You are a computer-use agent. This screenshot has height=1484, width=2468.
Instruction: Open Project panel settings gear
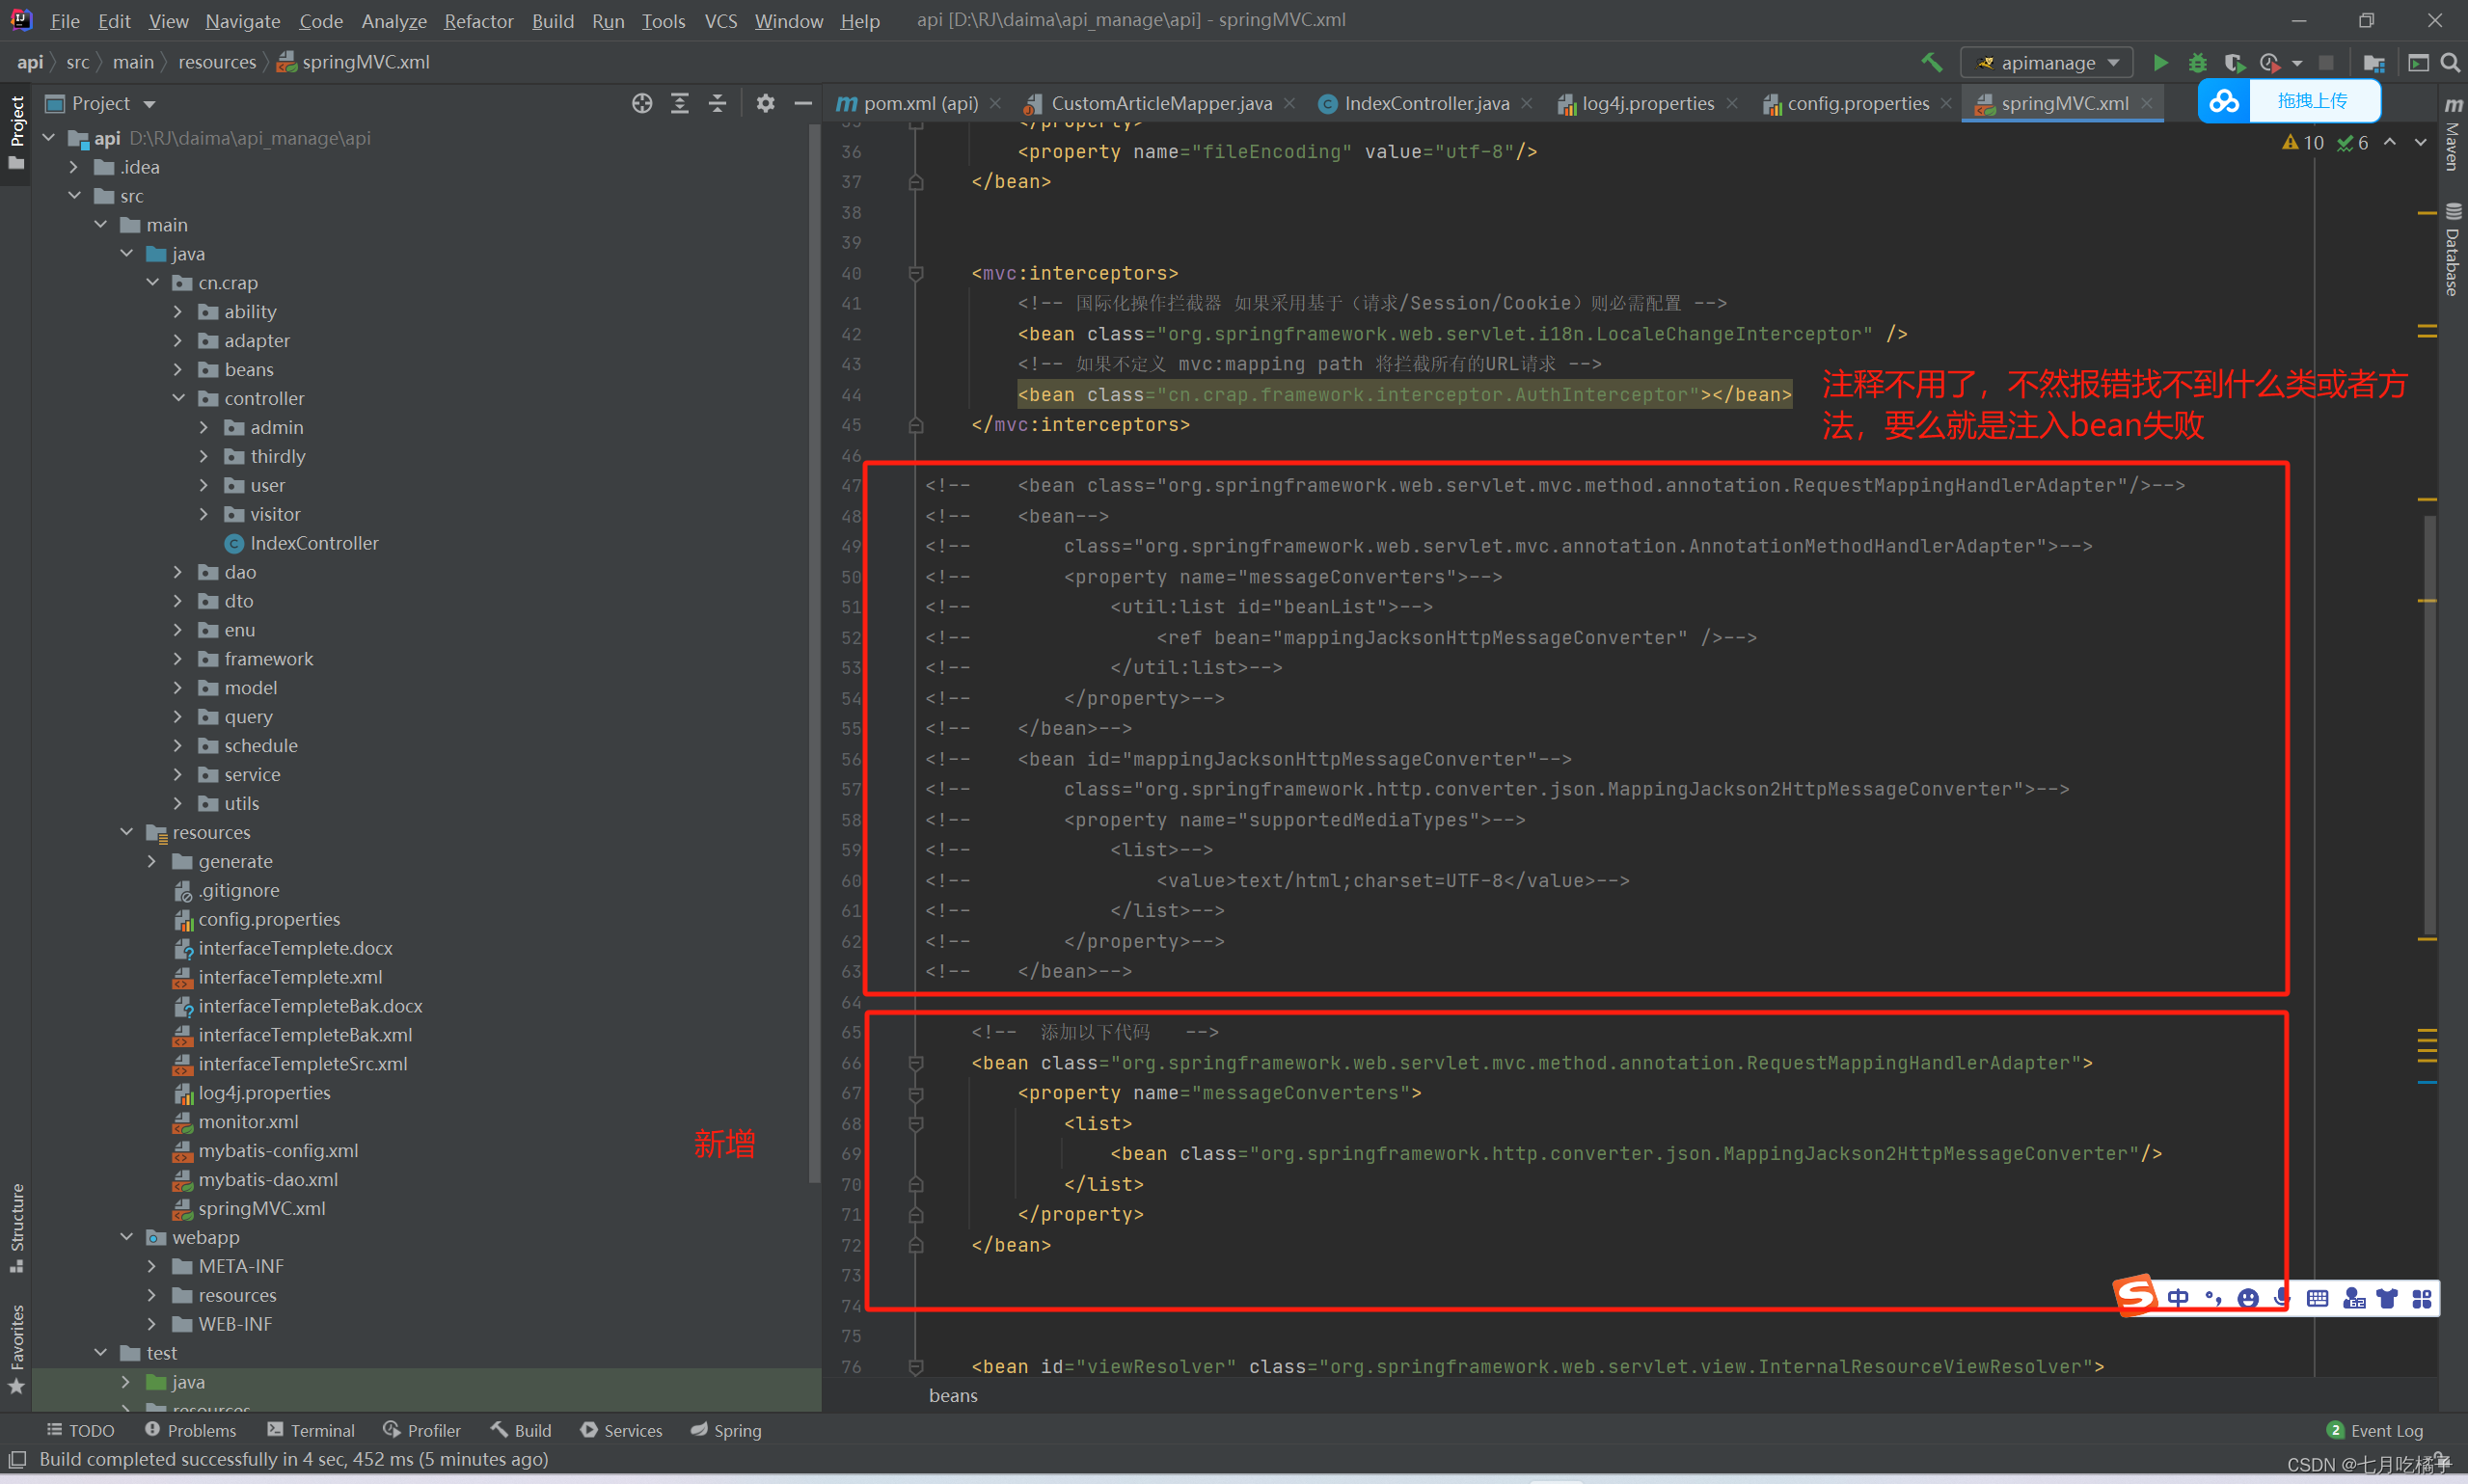765,103
